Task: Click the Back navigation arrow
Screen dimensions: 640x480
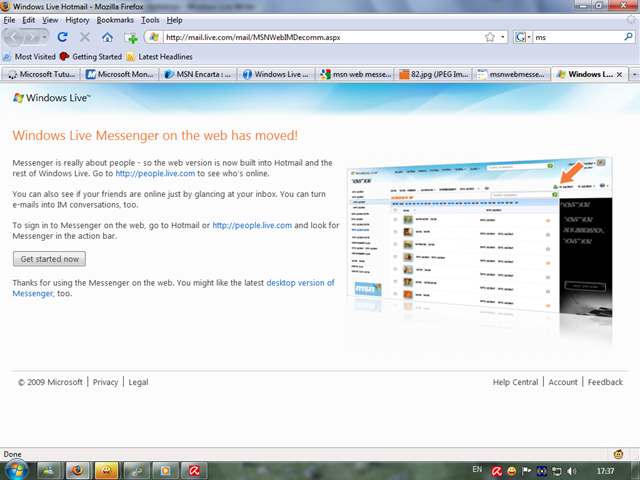Action: coord(16,37)
